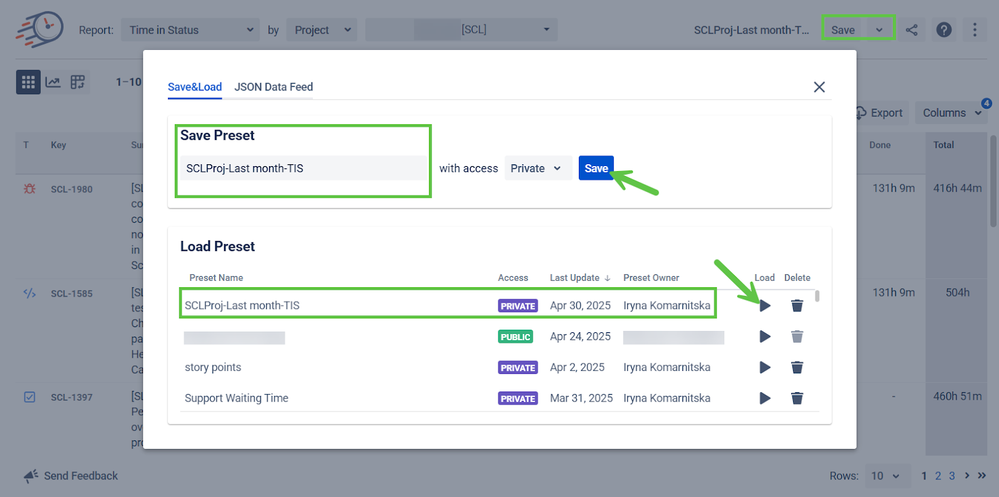The width and height of the screenshot is (999, 497).
Task: Click the Load Preset list scrollbar
Action: coord(817,296)
